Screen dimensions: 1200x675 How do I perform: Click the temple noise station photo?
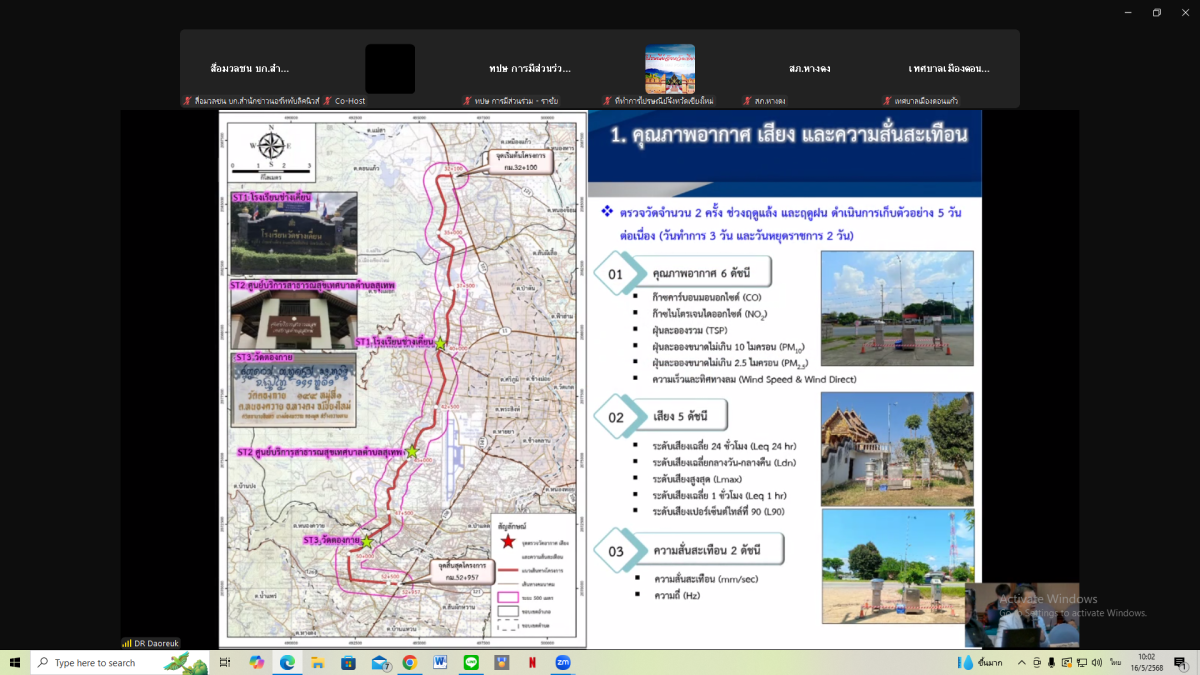(897, 449)
